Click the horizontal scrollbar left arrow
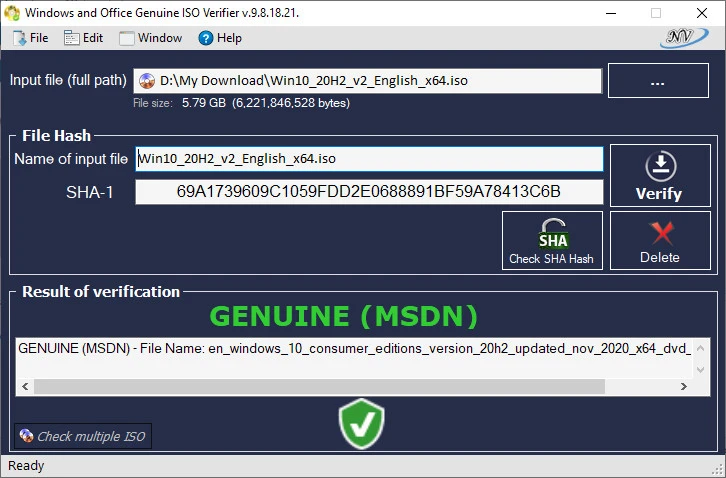The height and width of the screenshot is (478, 726). [x=25, y=386]
